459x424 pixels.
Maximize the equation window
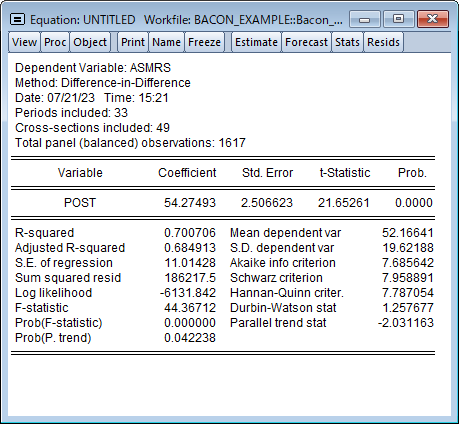pyautogui.click(x=398, y=19)
